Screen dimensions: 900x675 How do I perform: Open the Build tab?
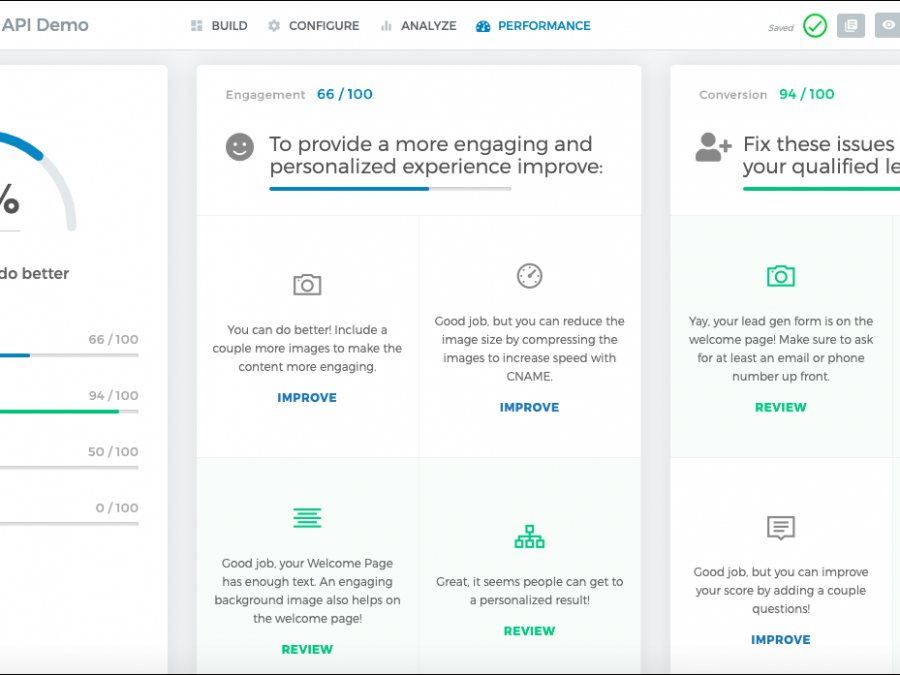219,26
